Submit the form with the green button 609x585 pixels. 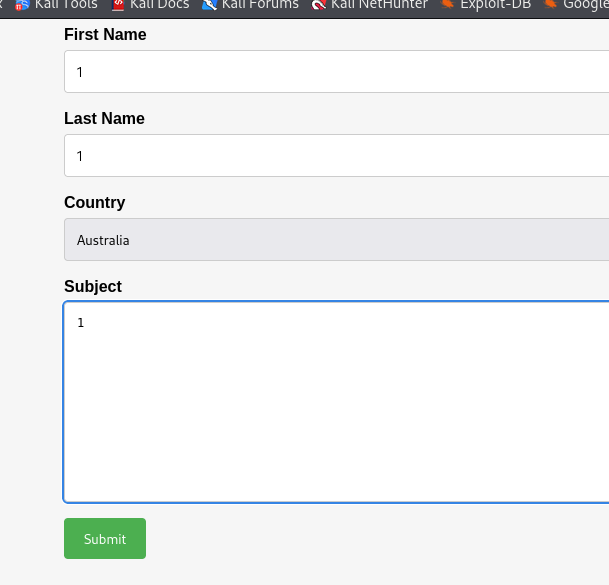click(105, 538)
